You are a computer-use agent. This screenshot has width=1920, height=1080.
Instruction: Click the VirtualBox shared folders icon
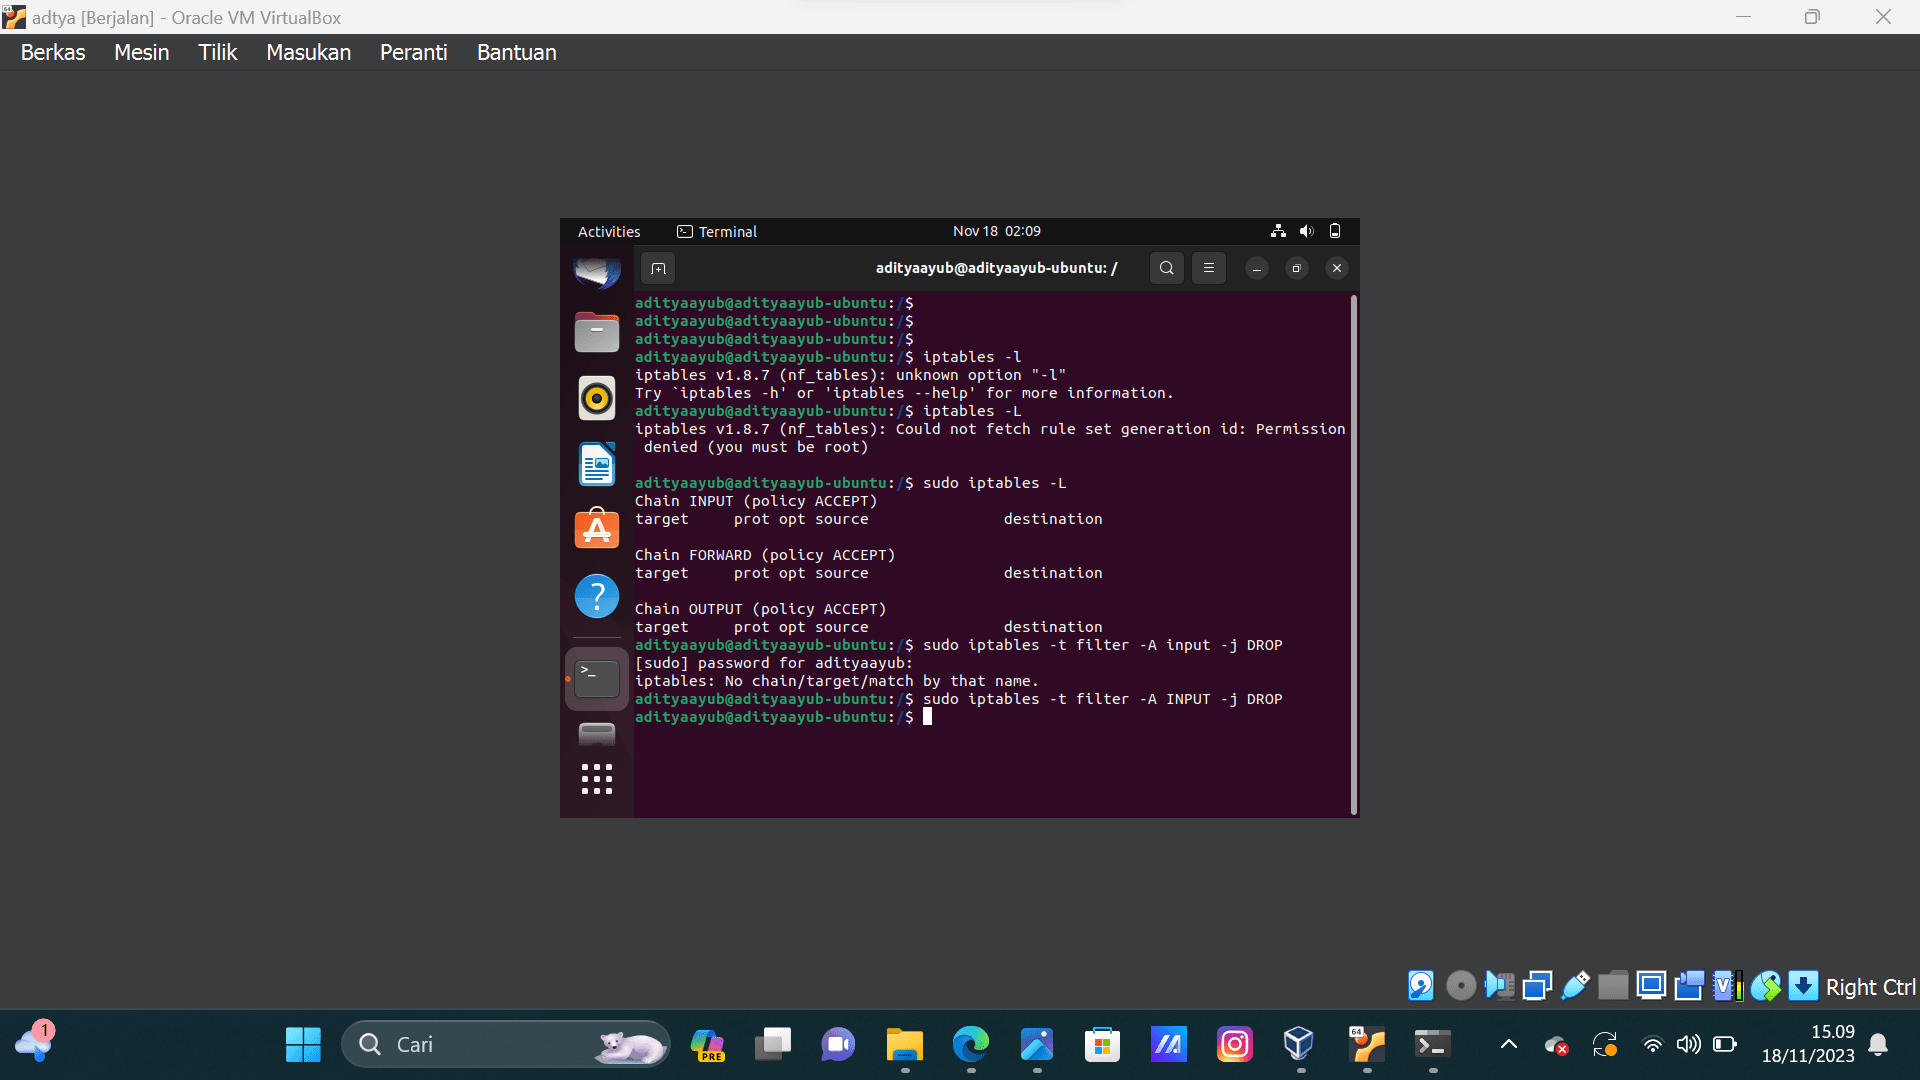point(1613,986)
